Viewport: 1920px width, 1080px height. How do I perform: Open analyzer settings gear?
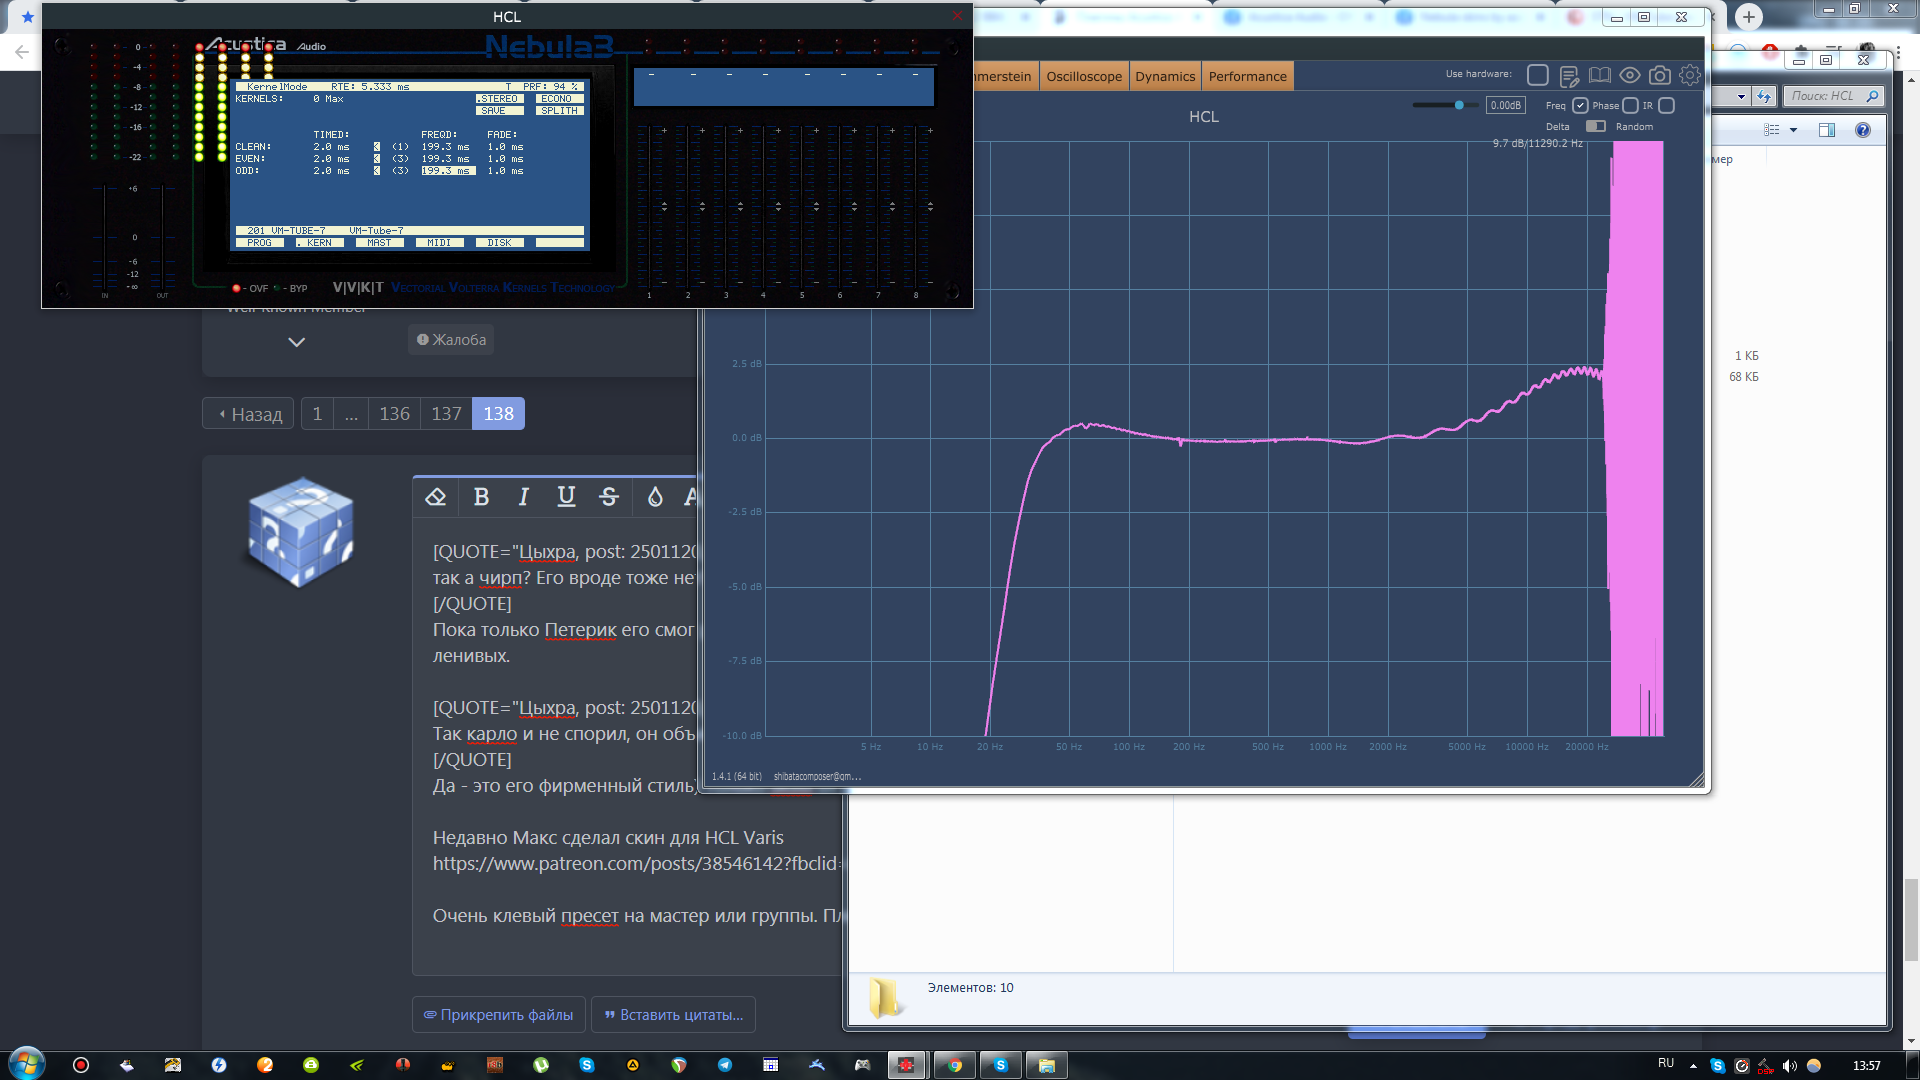1690,76
